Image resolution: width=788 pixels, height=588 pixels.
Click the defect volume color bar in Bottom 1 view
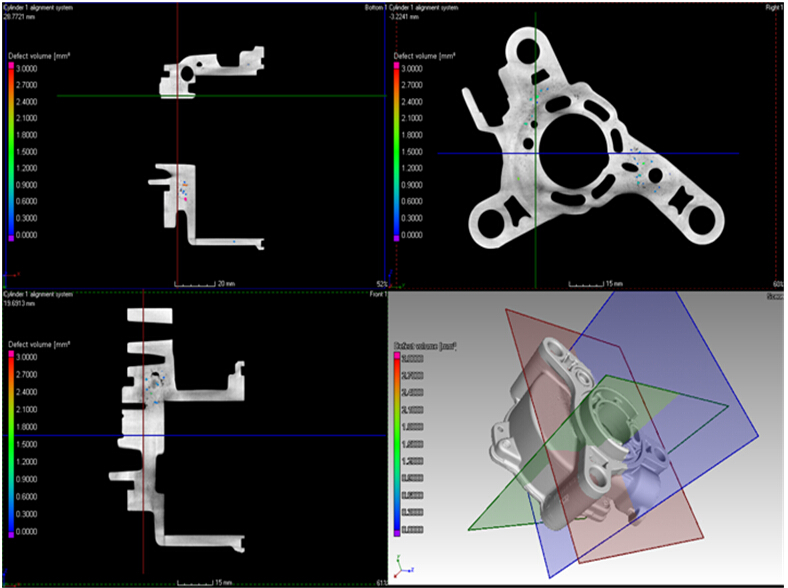pos(11,152)
